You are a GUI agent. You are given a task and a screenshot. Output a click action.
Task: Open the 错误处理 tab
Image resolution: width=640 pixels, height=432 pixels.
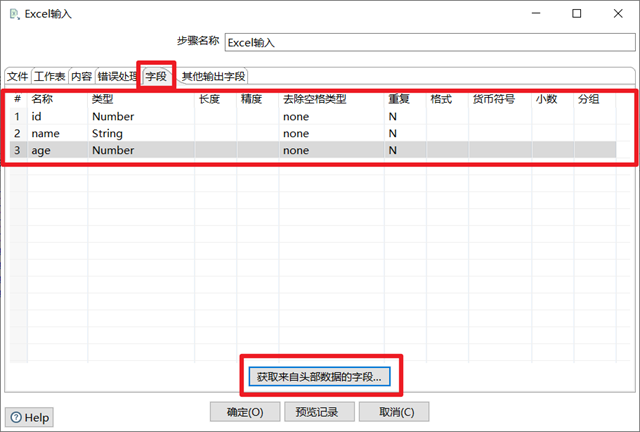tap(117, 76)
